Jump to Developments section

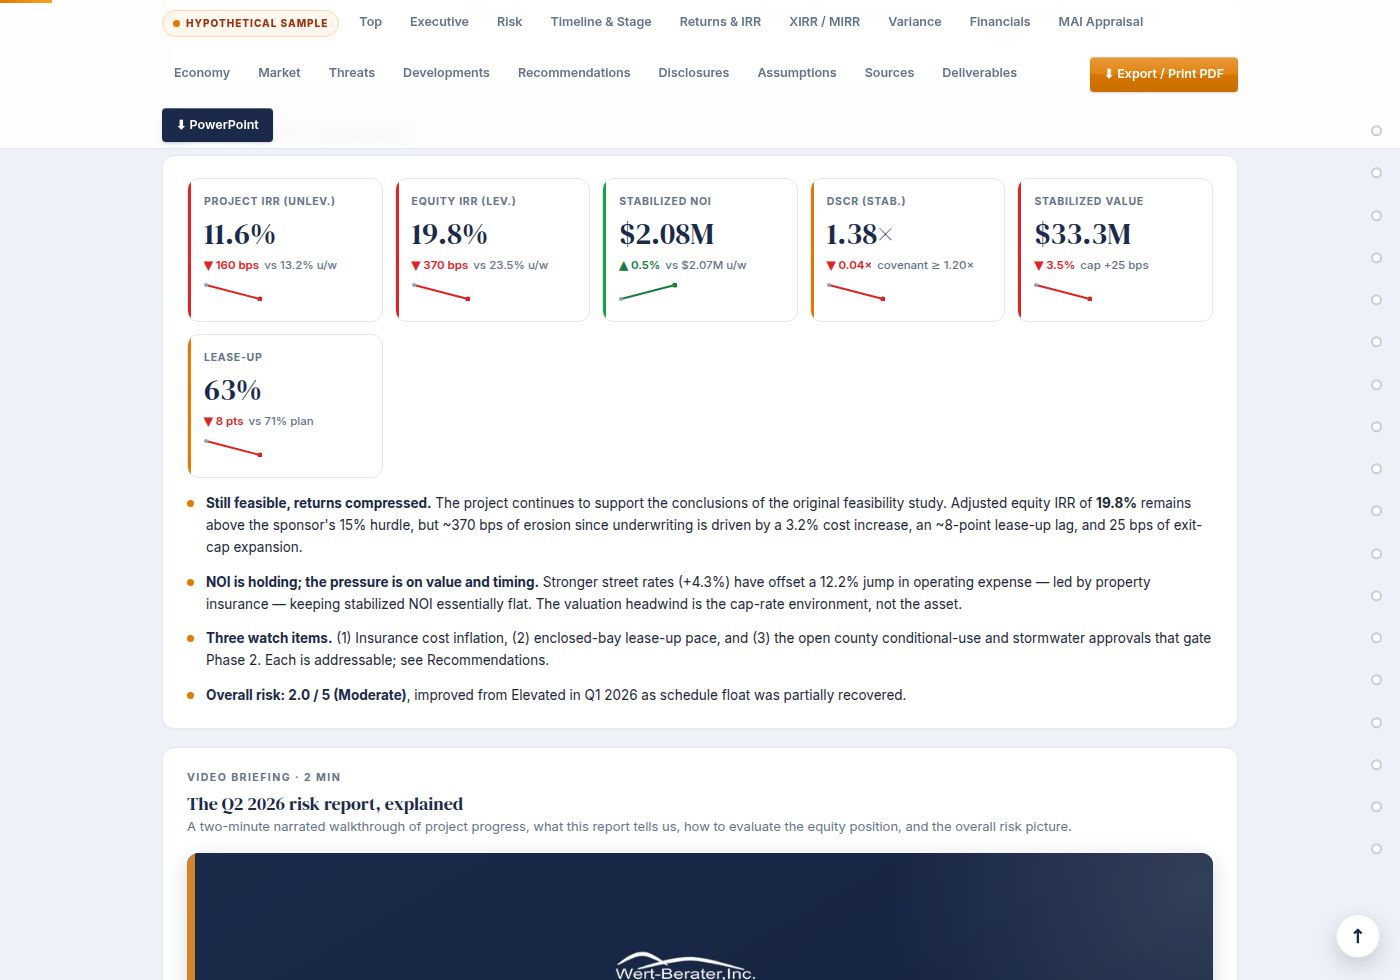point(446,73)
